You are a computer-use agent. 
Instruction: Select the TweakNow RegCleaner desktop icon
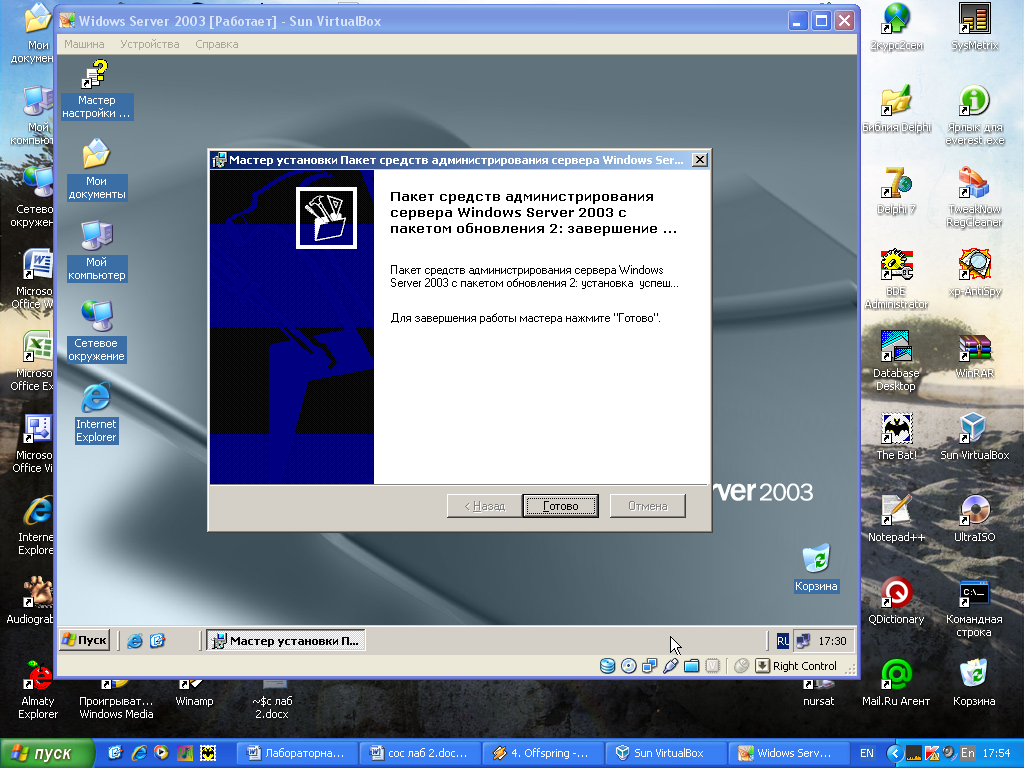click(x=974, y=198)
